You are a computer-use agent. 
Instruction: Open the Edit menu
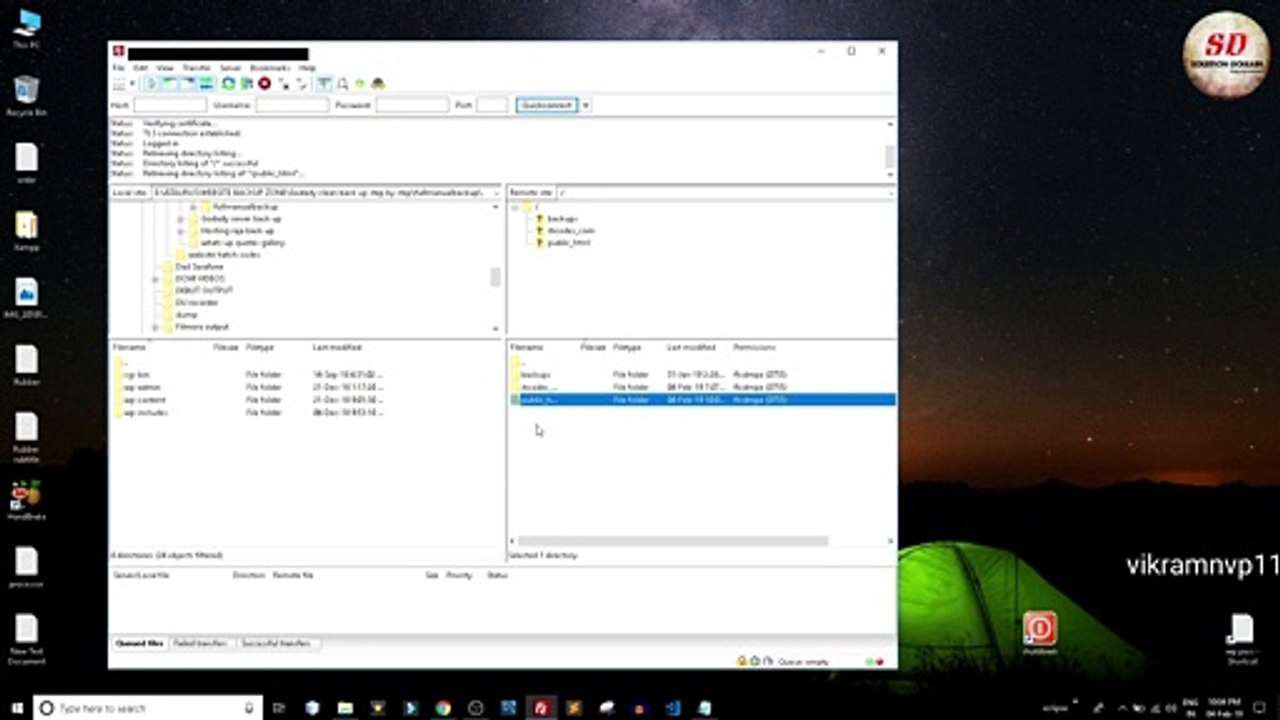click(140, 68)
